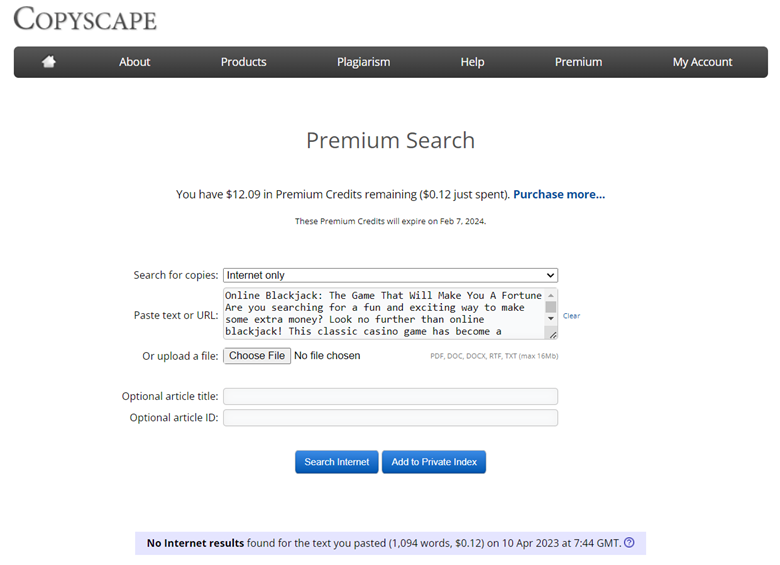780x565 pixels.
Task: Focus the Optional article title field
Action: pyautogui.click(x=390, y=397)
